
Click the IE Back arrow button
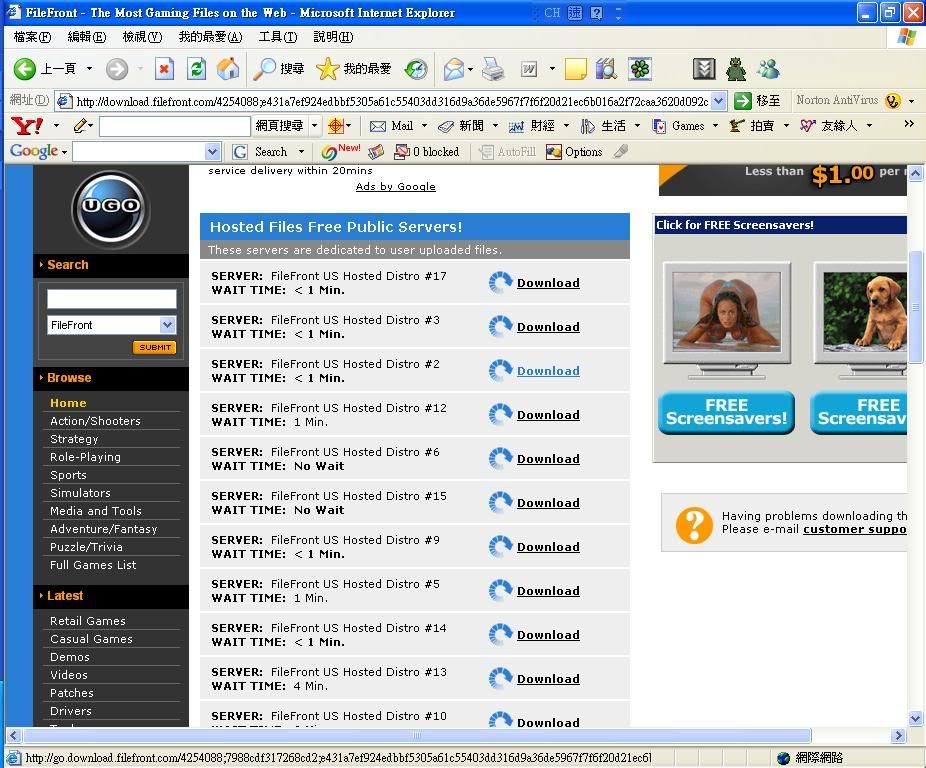tap(25, 69)
